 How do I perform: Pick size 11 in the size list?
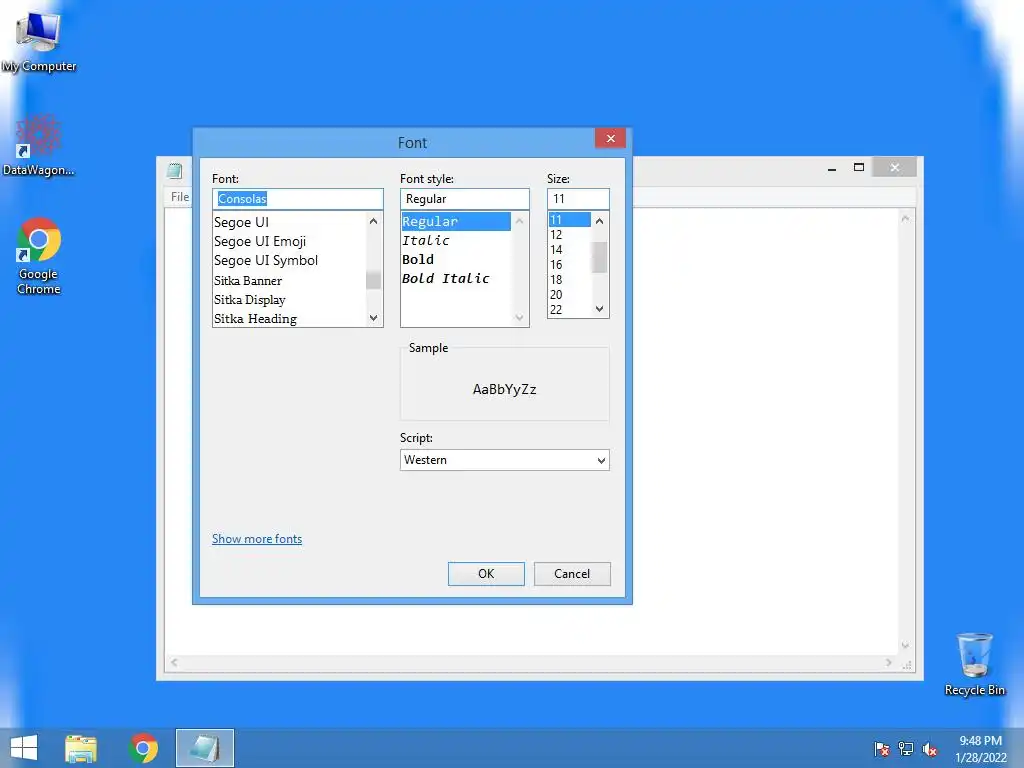point(569,219)
